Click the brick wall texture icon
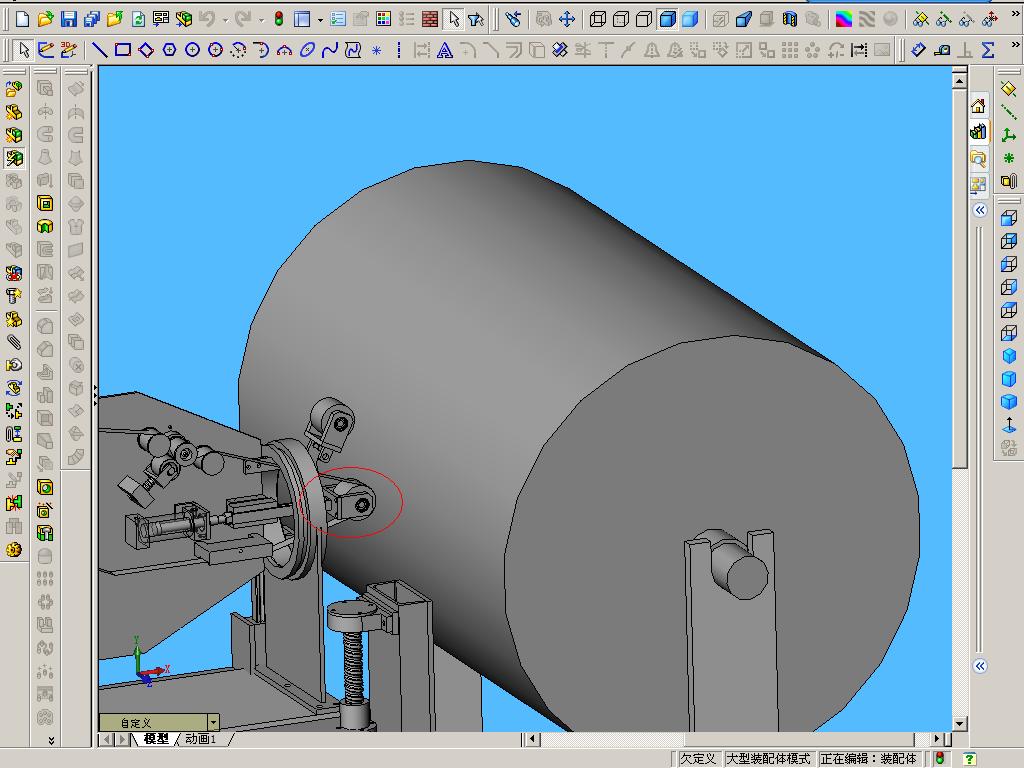 pos(430,20)
